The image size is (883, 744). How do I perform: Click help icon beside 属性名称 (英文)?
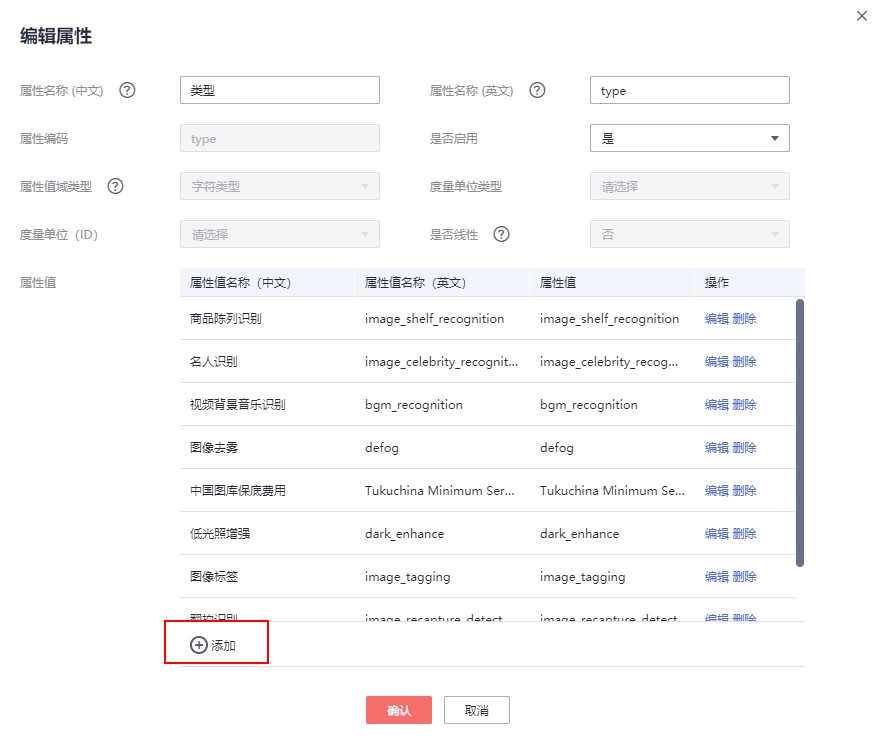point(537,90)
